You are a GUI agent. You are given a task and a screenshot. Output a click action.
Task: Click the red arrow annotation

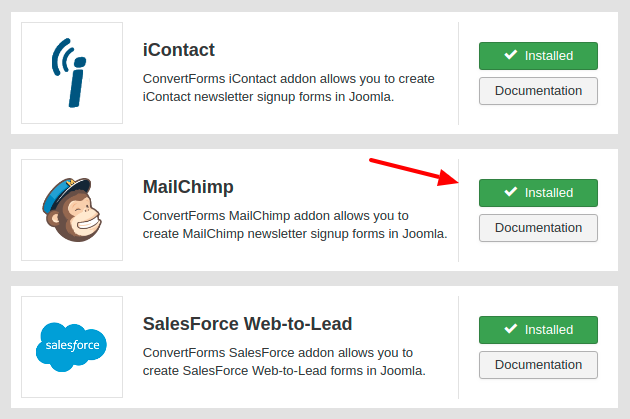[412, 171]
